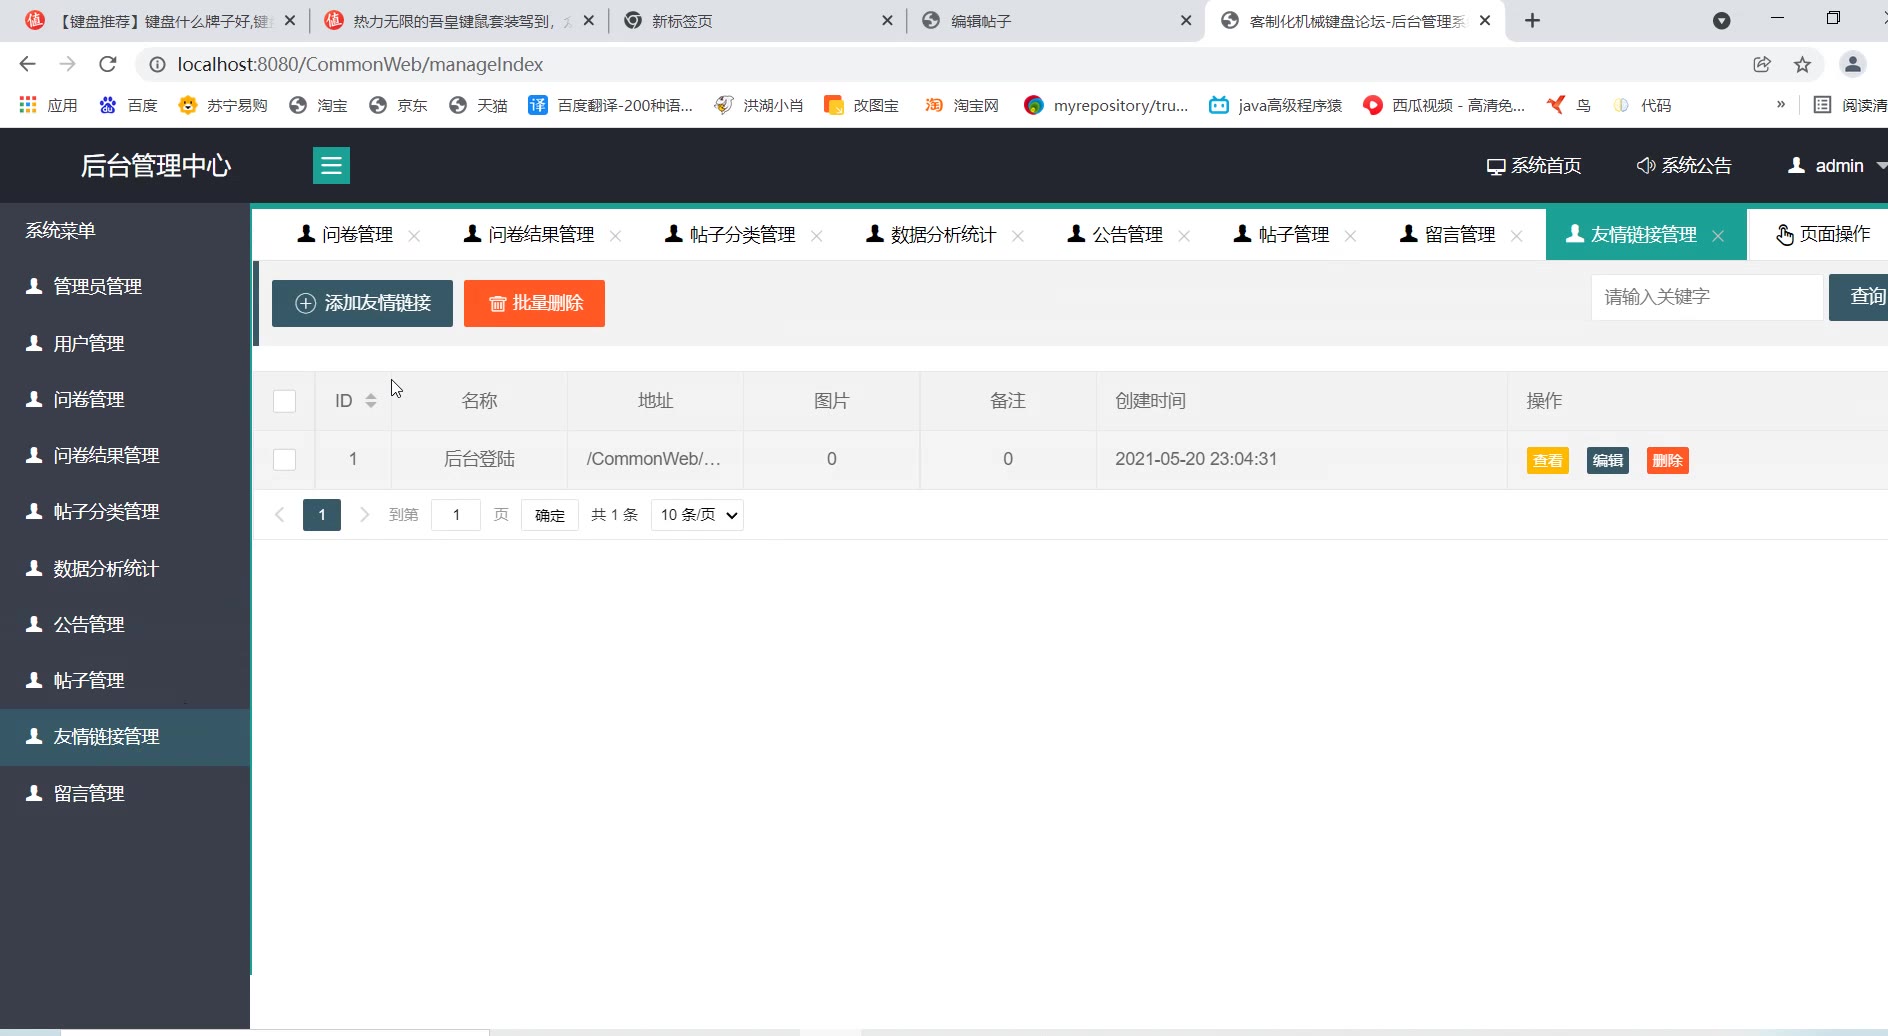This screenshot has height=1036, width=1888.
Task: Select page 1 in pagination
Action: point(322,515)
